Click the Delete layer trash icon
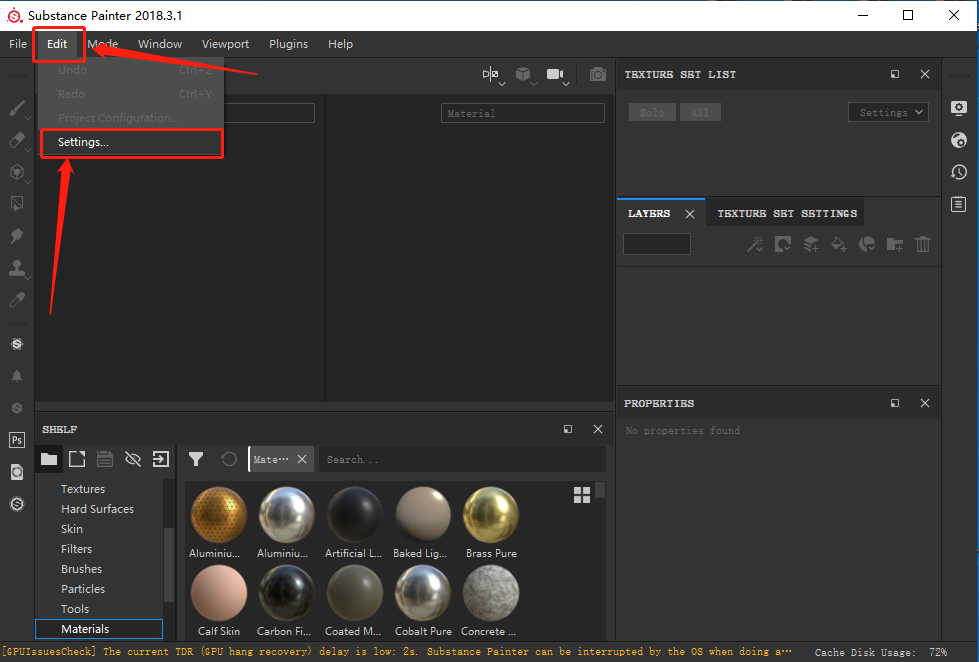This screenshot has width=979, height=662. click(x=923, y=244)
